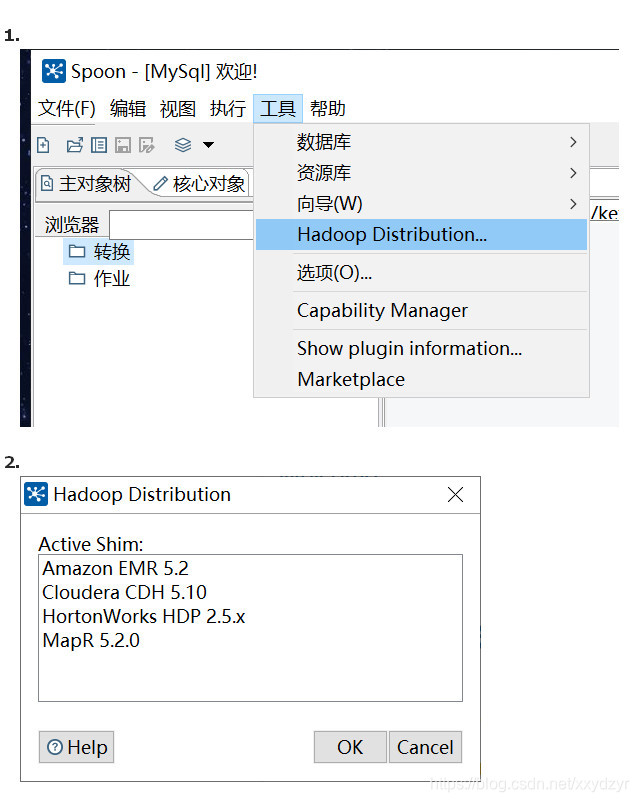Image resolution: width=639 pixels, height=802 pixels.
Task: Open Marketplace from the tools menu
Action: point(421,380)
